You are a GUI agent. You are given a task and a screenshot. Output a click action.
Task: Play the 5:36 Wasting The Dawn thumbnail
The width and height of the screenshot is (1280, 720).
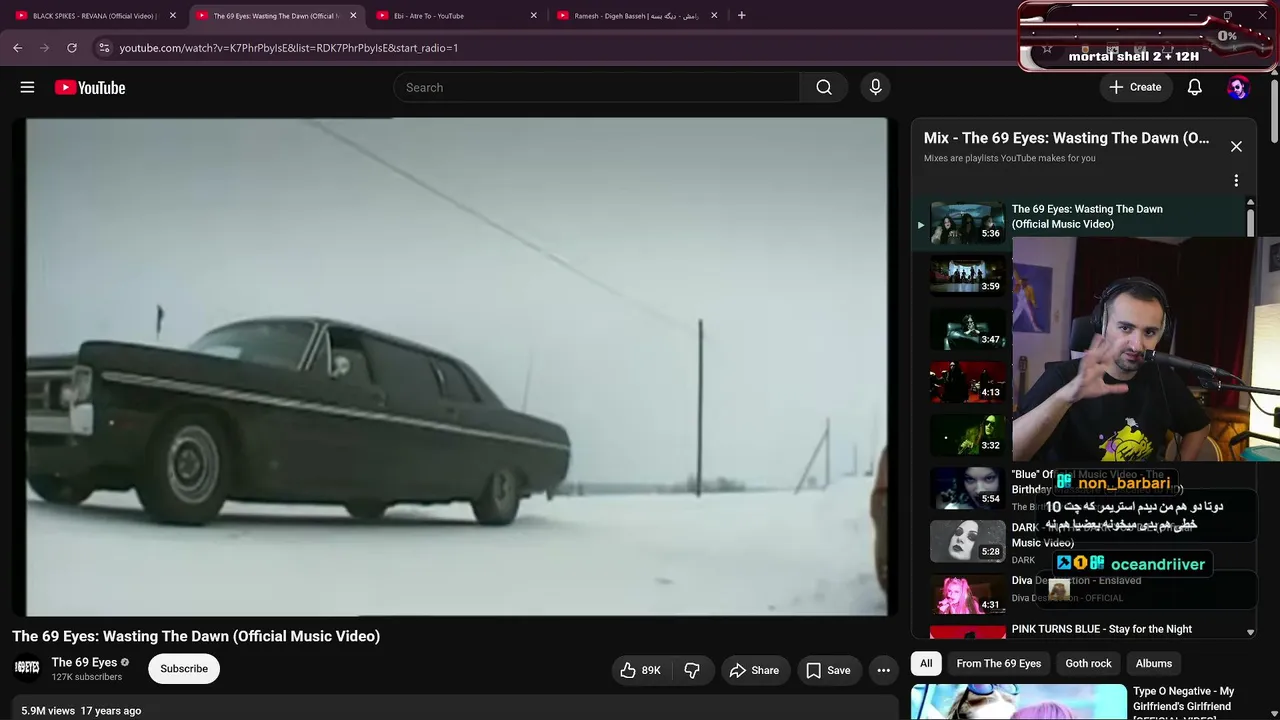(x=967, y=224)
